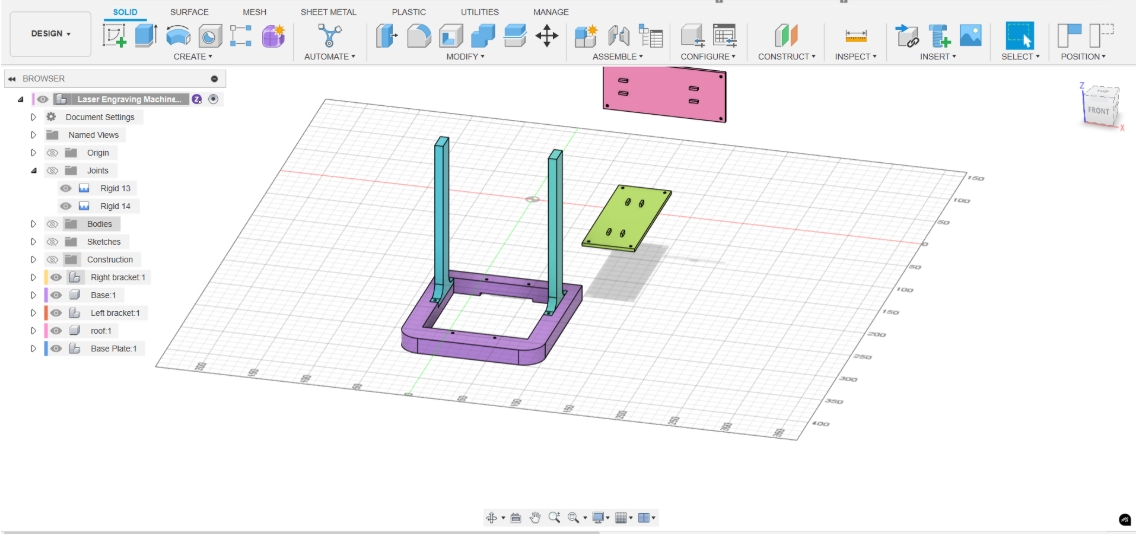Select the Measure tool

pyautogui.click(x=856, y=36)
